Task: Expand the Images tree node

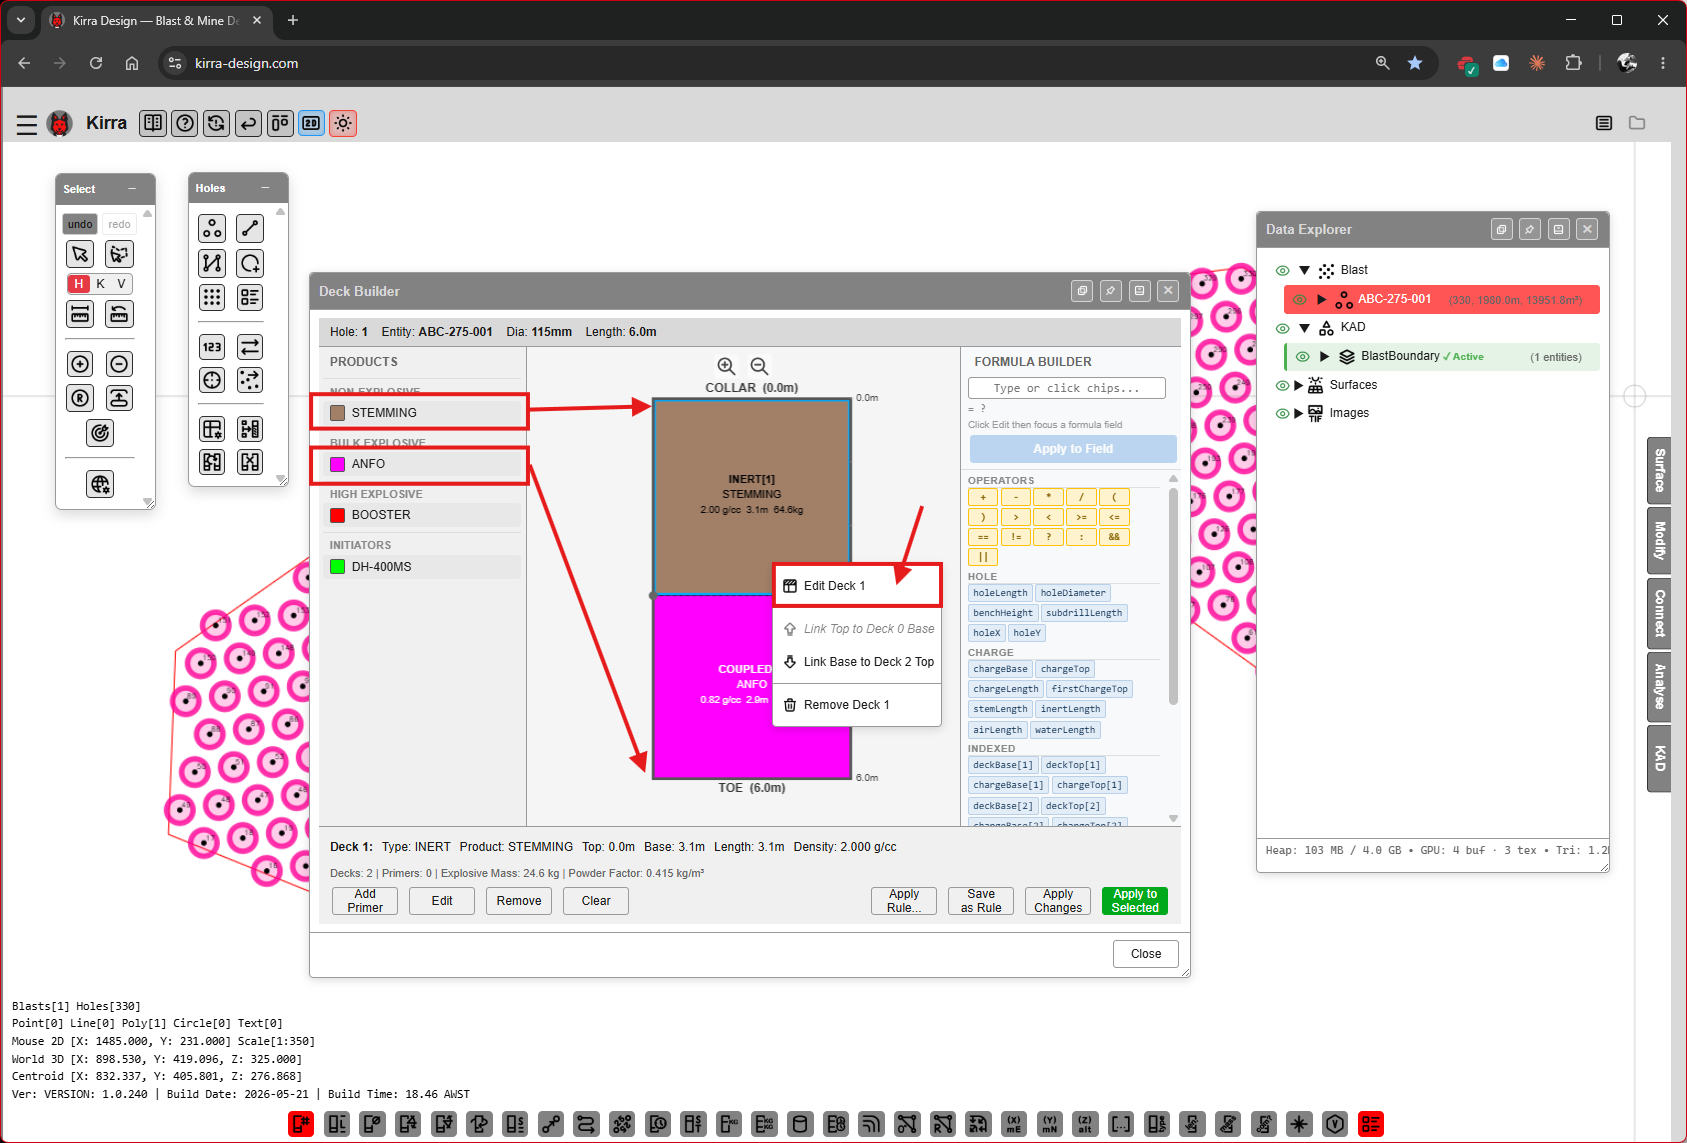Action: click(x=1298, y=413)
